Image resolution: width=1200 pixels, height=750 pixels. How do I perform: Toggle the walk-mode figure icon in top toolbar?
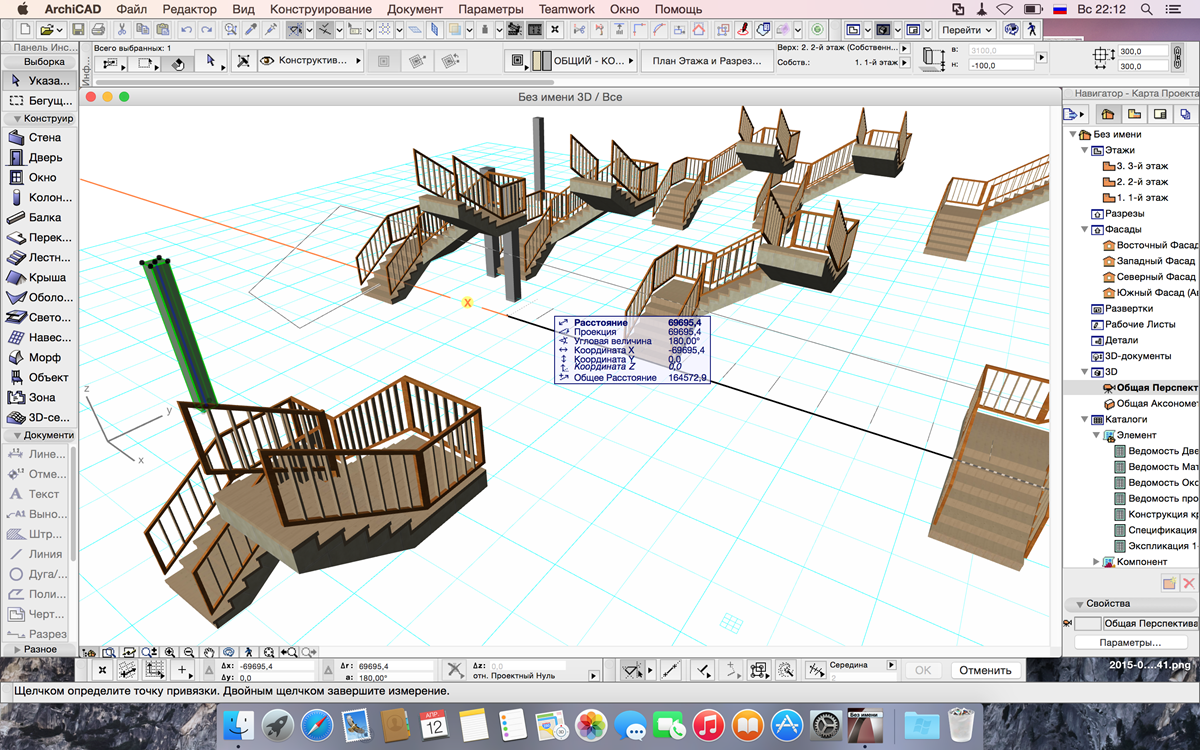(x=1033, y=30)
